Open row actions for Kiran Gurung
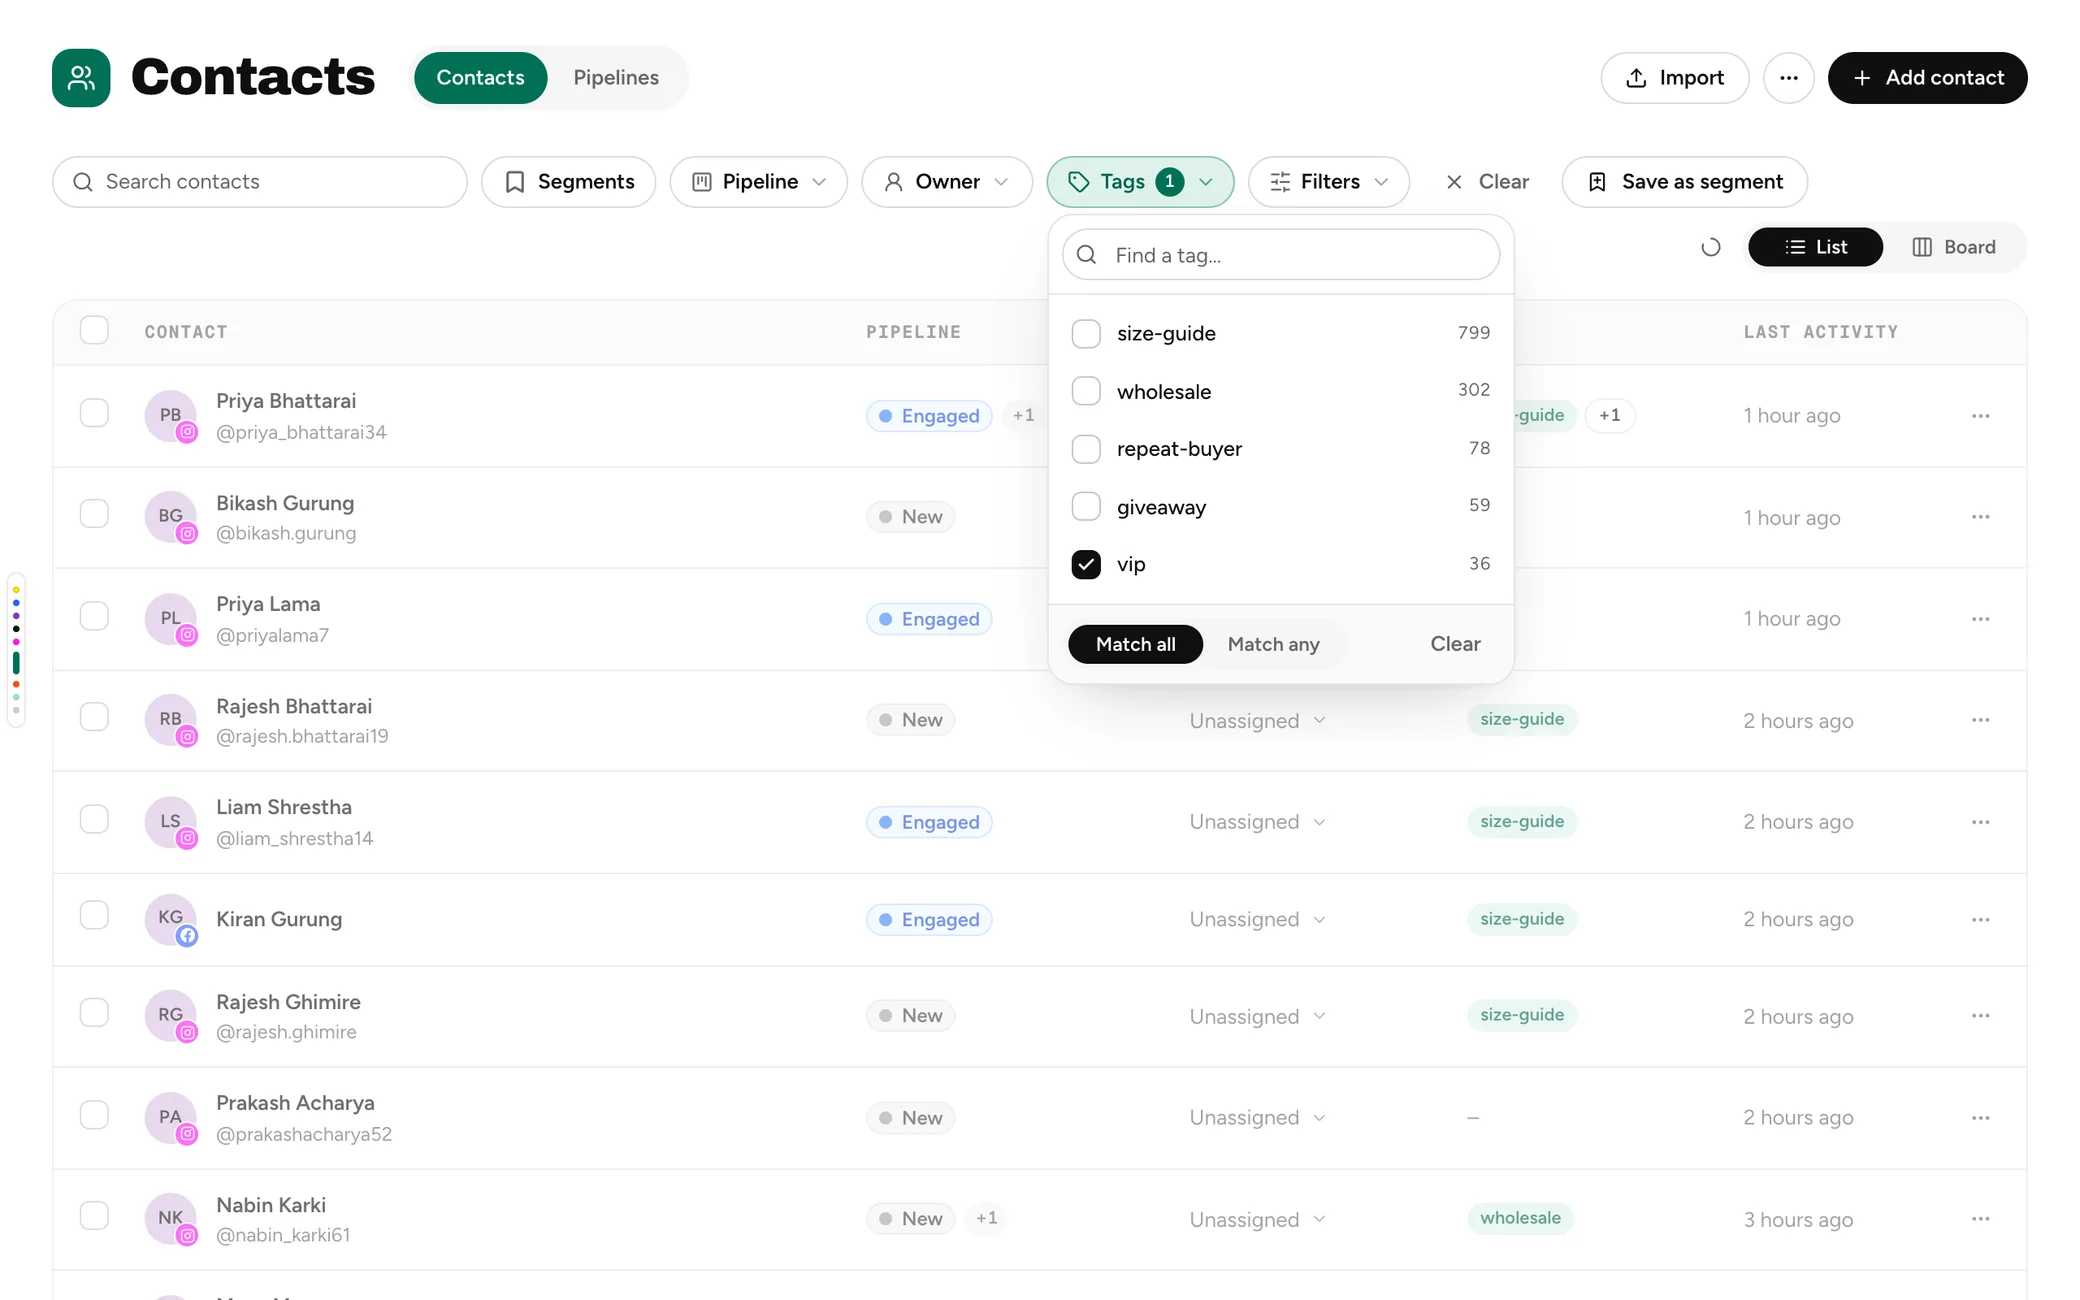 pyautogui.click(x=1980, y=919)
